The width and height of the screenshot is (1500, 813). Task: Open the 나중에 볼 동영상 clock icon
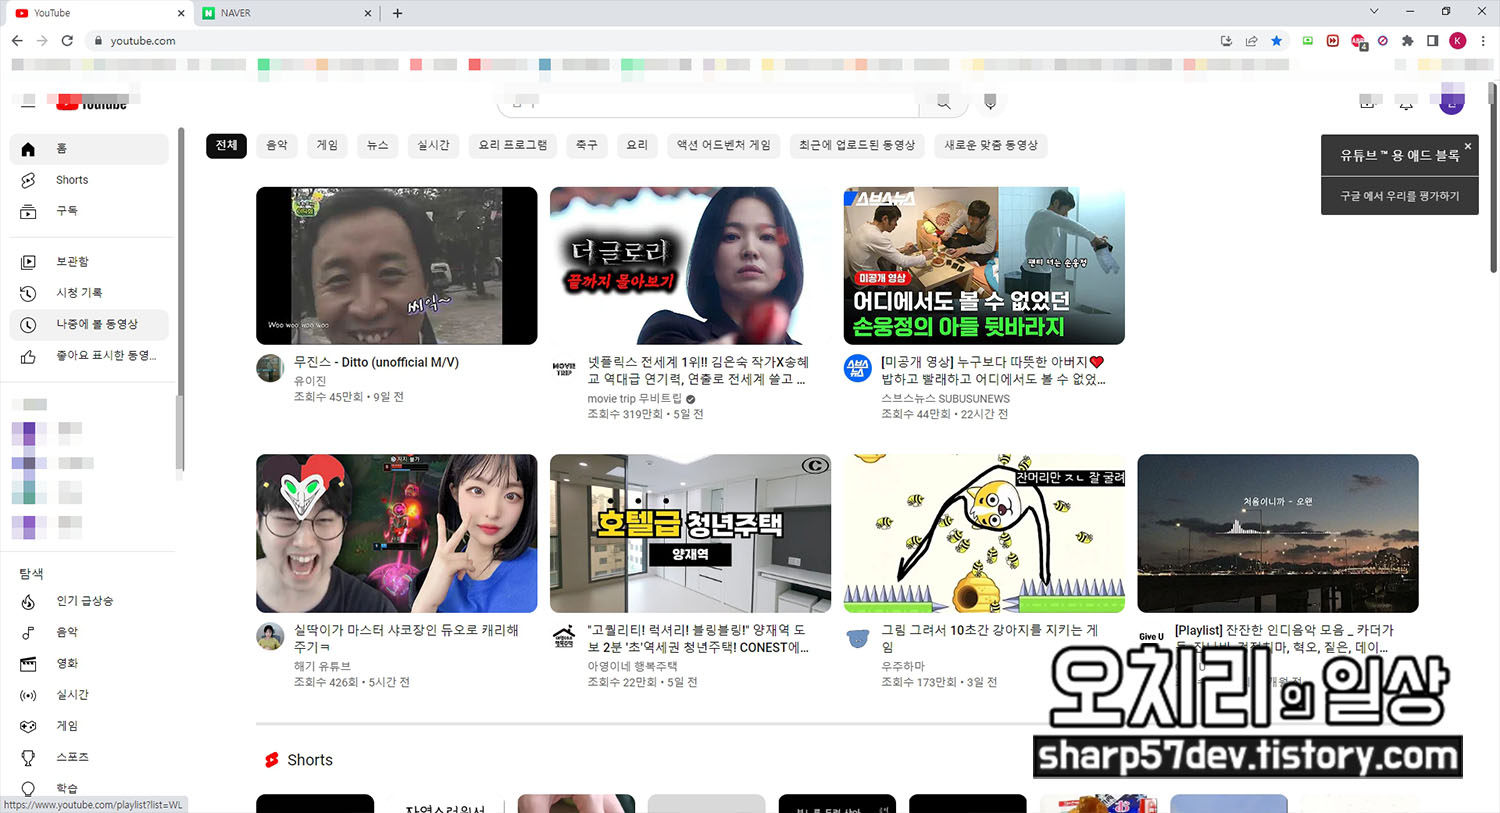(28, 325)
